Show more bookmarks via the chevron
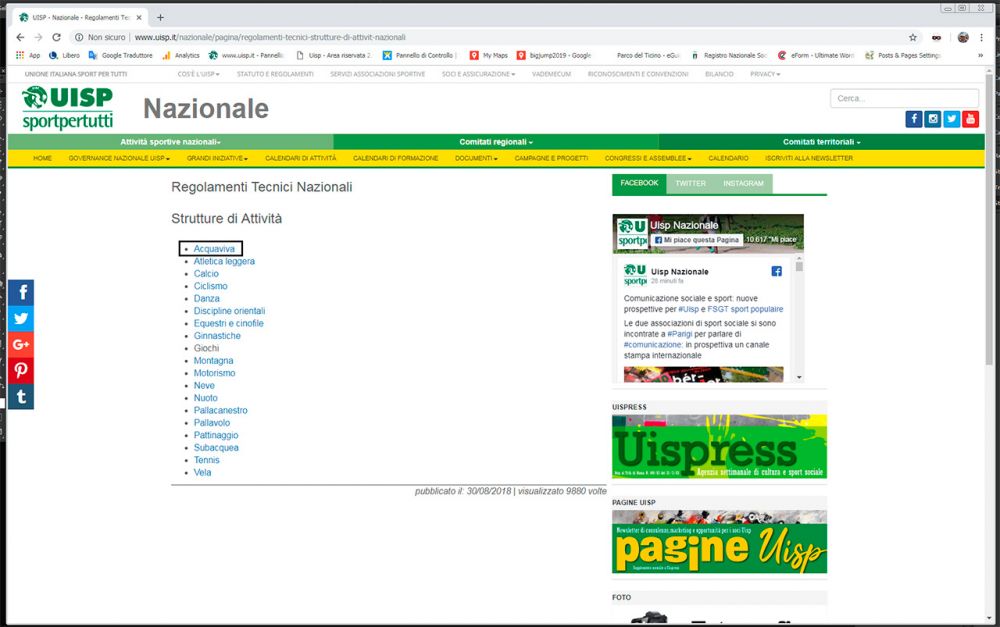 980,55
